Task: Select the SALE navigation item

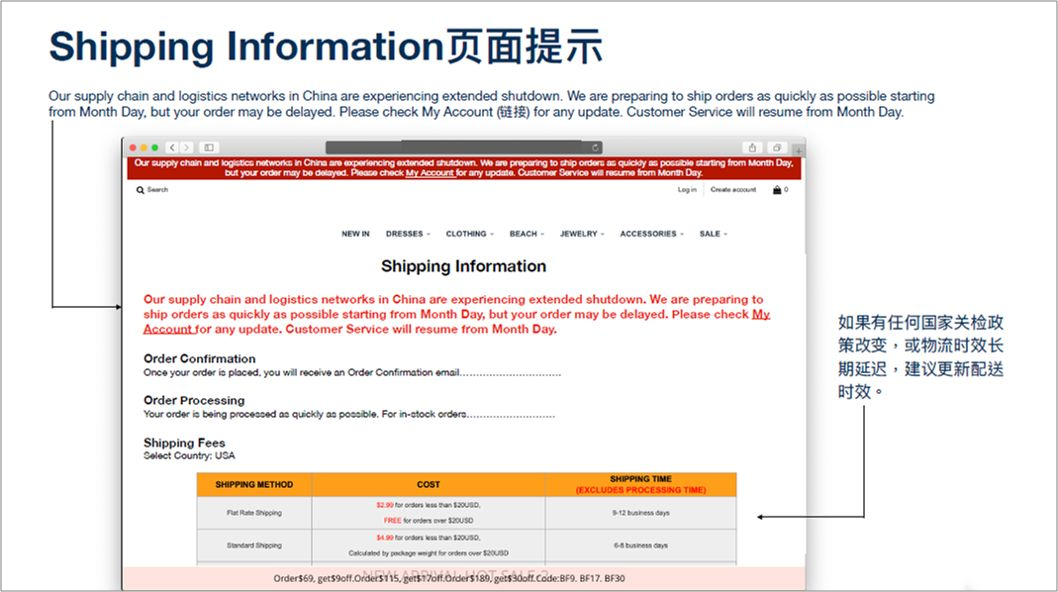Action: pyautogui.click(x=709, y=233)
